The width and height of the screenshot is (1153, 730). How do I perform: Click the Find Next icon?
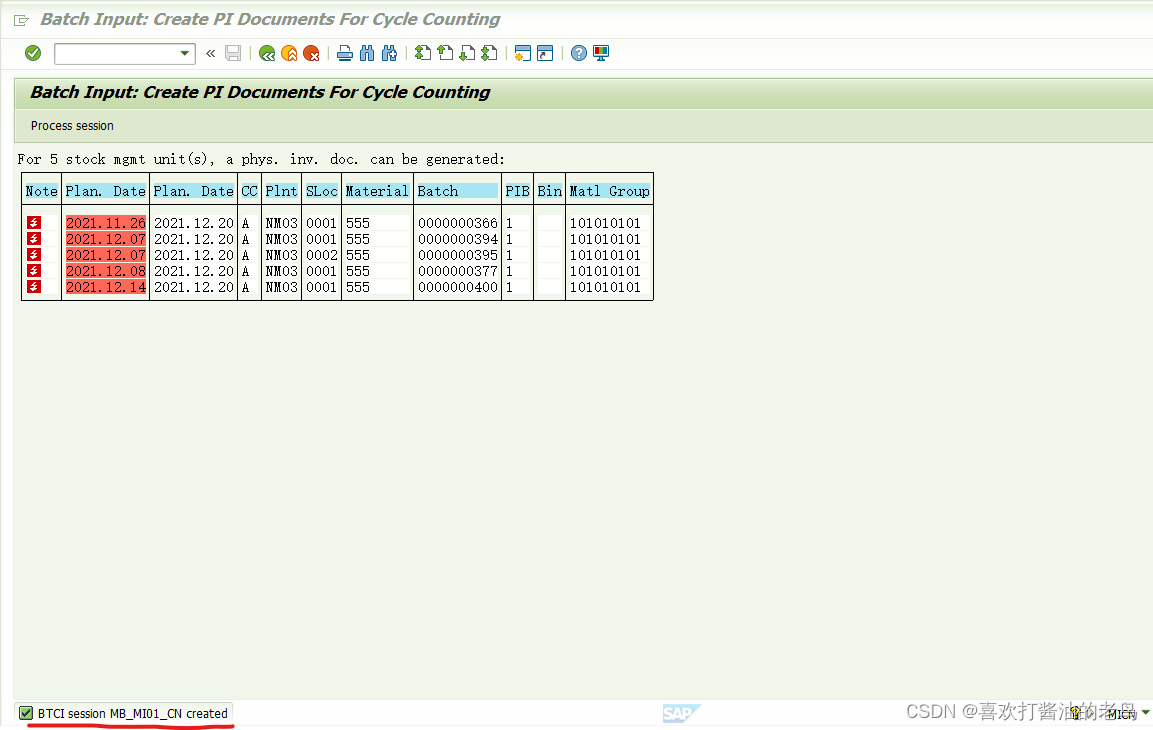tap(389, 53)
